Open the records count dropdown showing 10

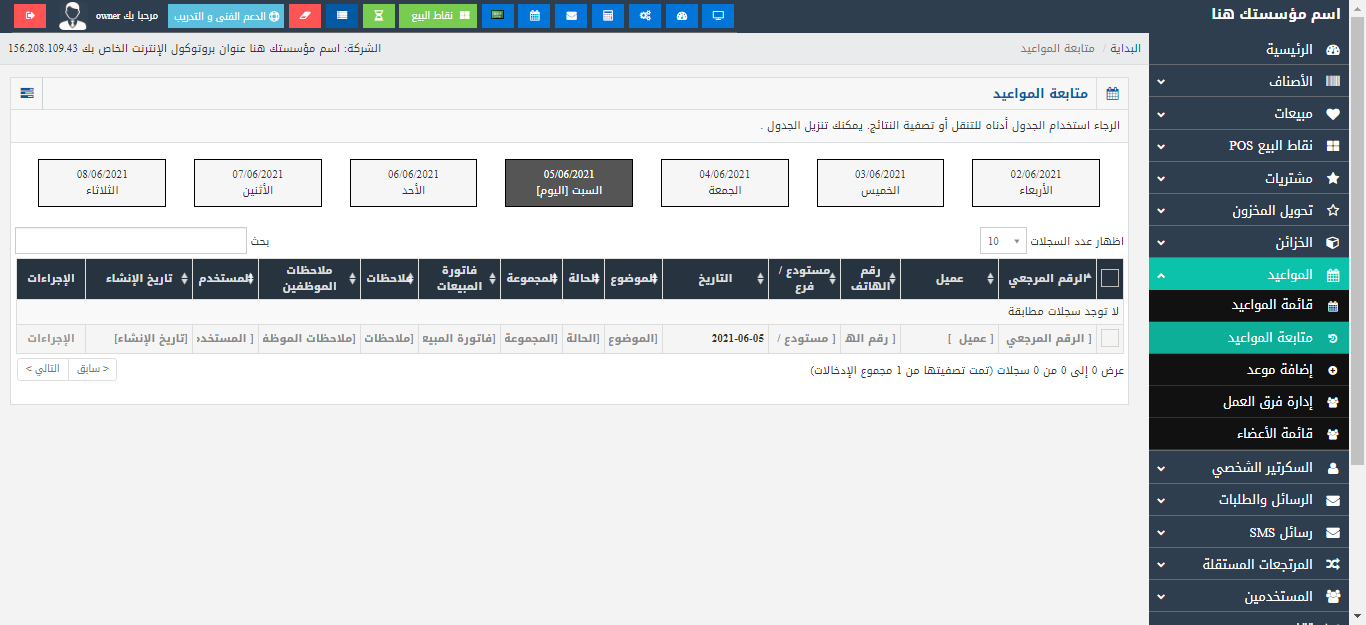pos(1005,241)
